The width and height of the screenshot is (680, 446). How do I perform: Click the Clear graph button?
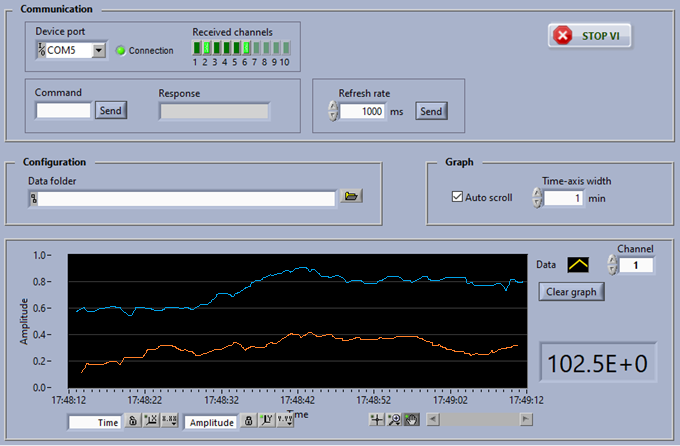pyautogui.click(x=571, y=292)
